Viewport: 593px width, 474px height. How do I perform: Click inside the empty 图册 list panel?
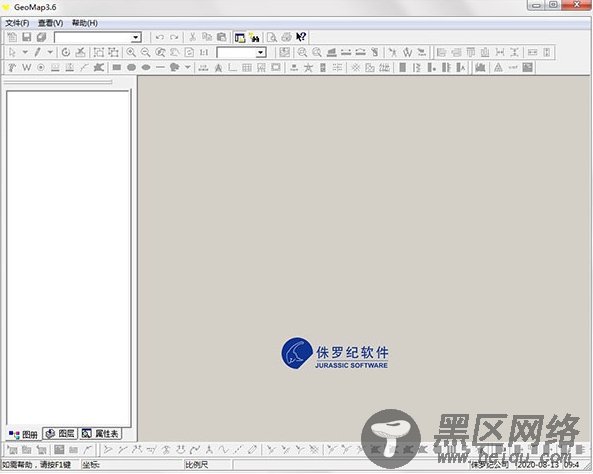pyautogui.click(x=68, y=258)
